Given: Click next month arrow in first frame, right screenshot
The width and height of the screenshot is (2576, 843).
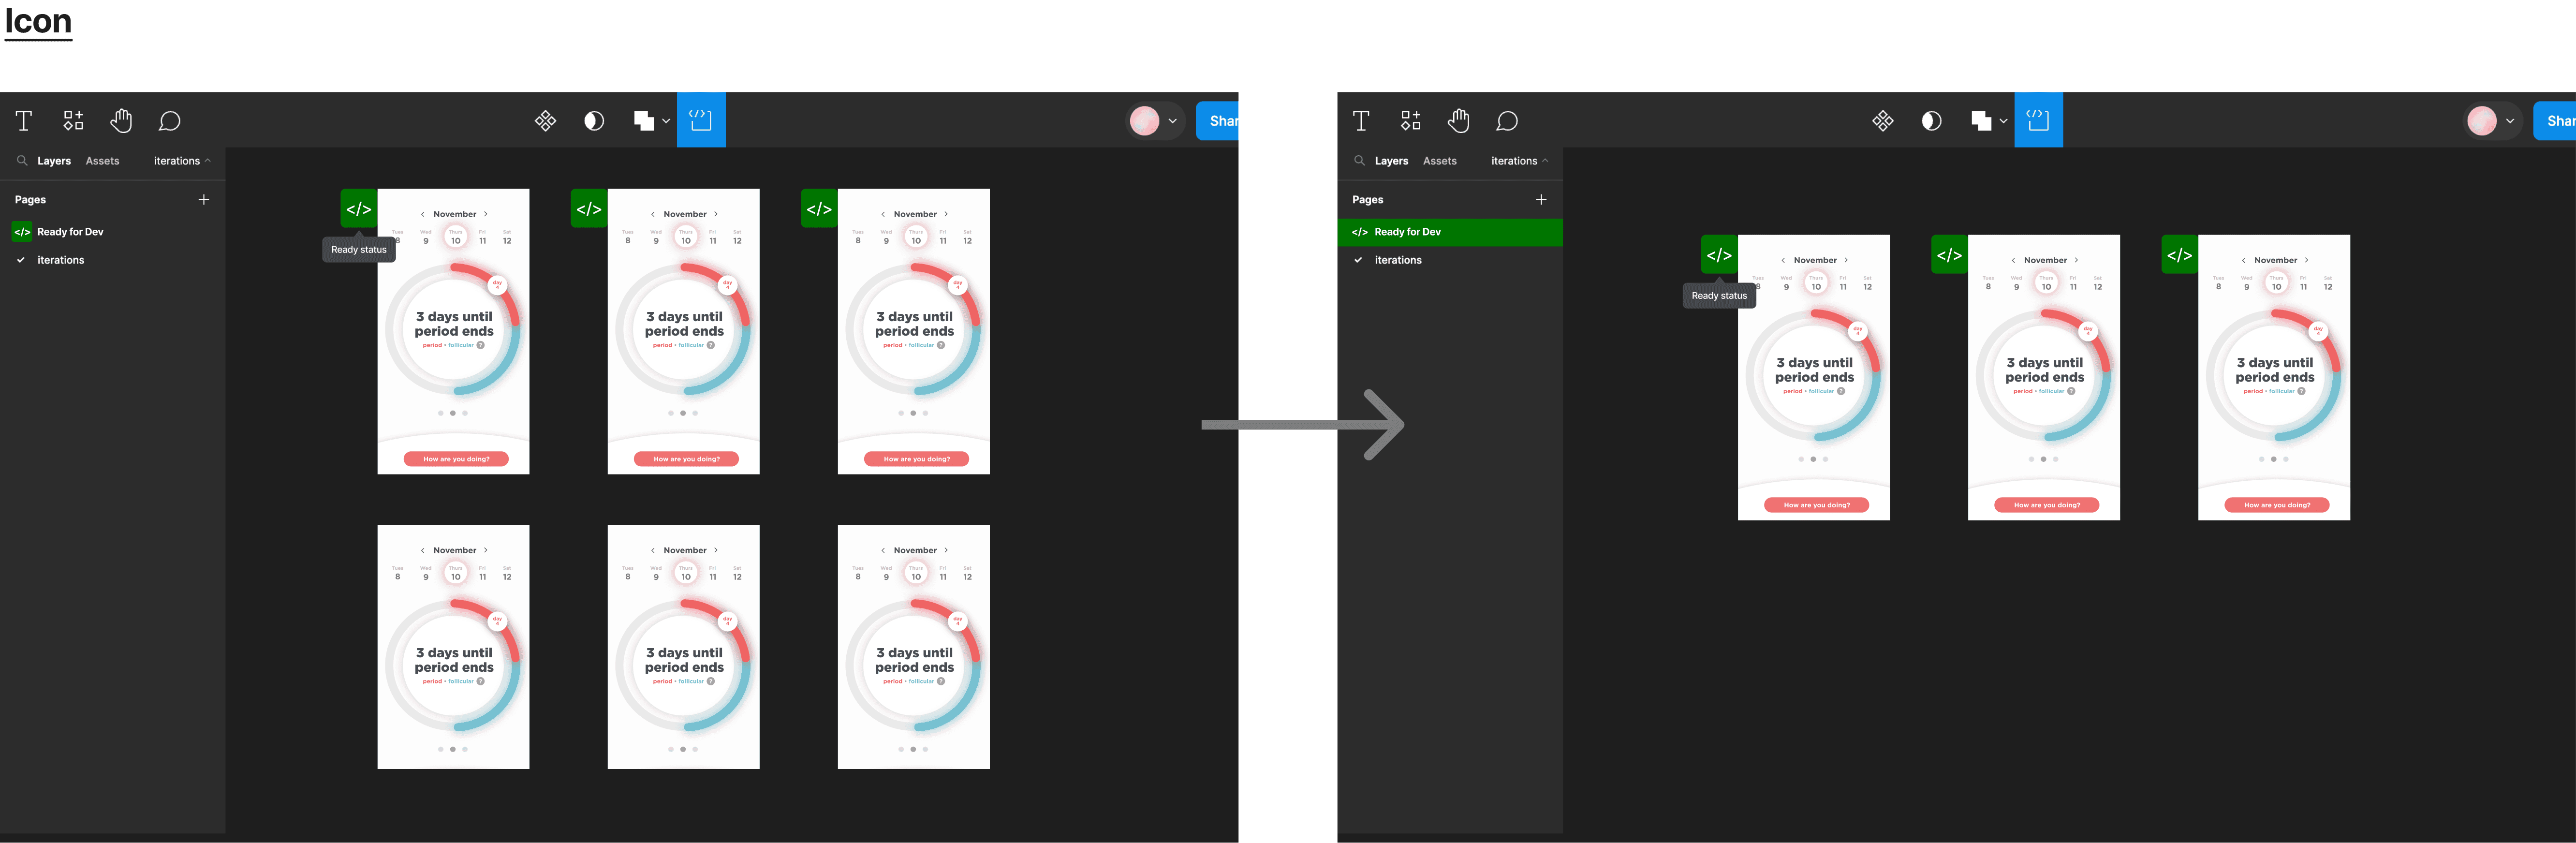Looking at the screenshot, I should tap(1846, 260).
